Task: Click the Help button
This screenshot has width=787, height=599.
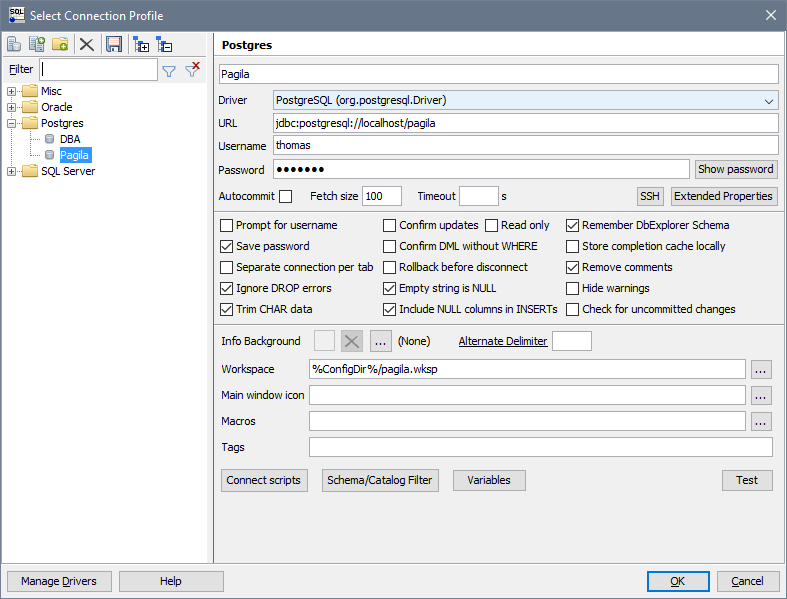Action: 171,581
